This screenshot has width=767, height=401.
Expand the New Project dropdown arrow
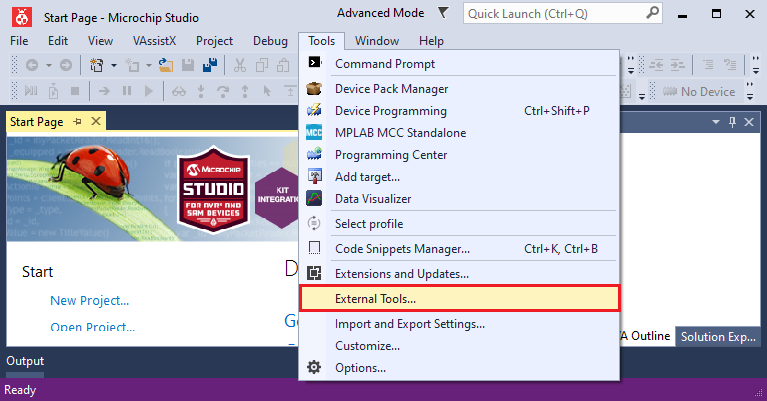tap(114, 65)
